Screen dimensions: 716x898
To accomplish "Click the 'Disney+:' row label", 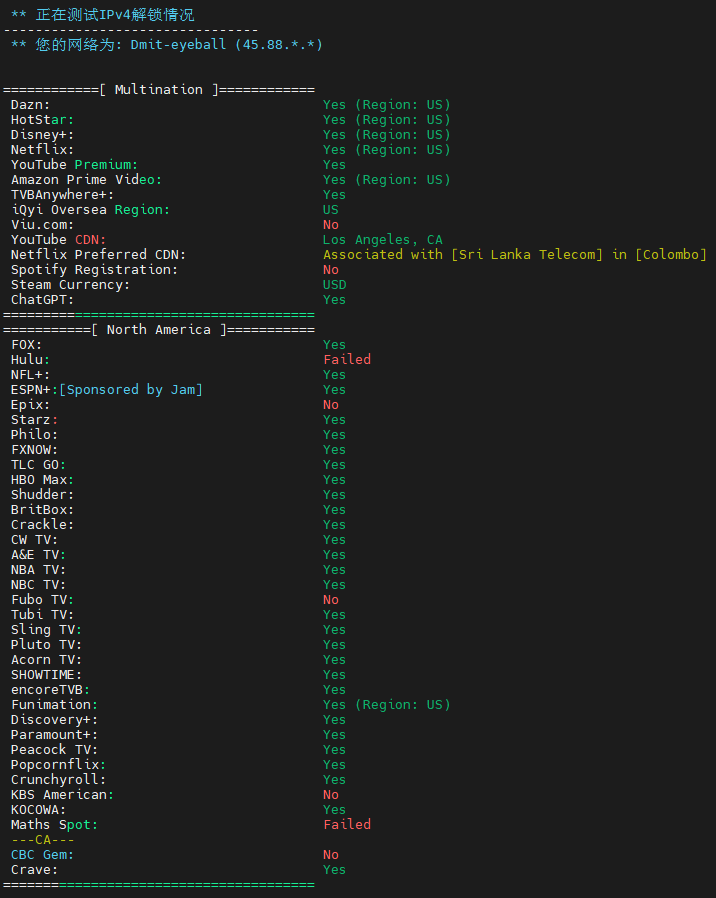I will 42,135.
